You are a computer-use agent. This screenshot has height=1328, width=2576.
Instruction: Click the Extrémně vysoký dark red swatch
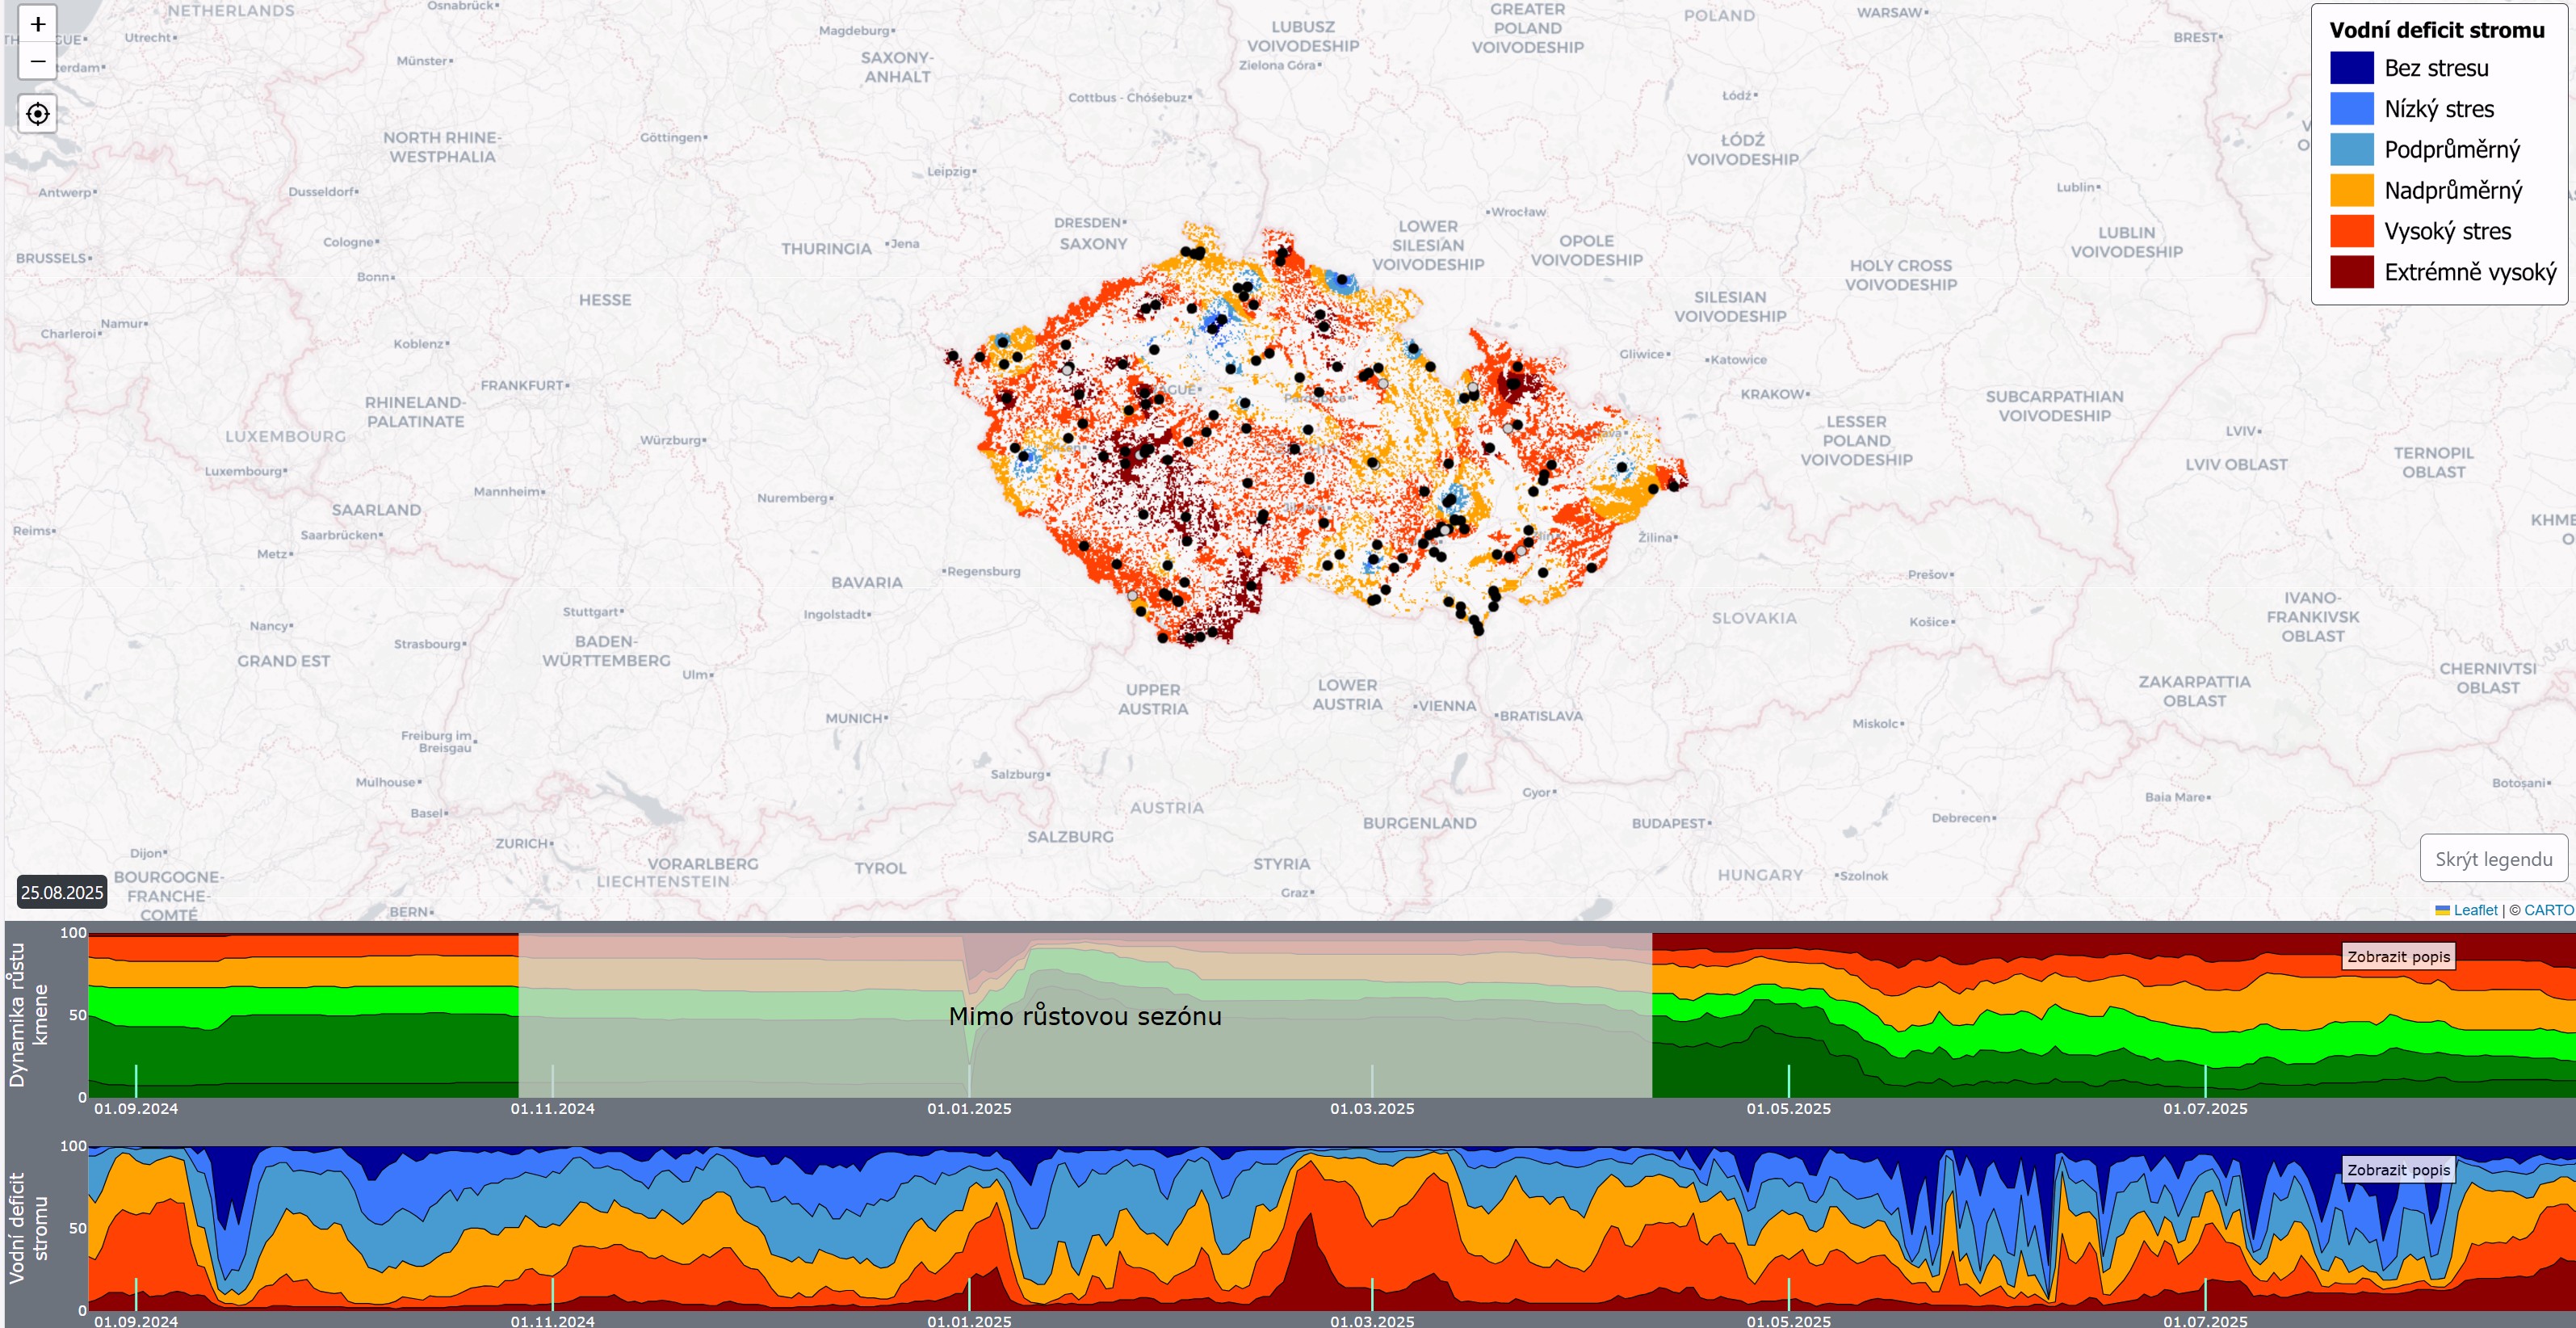pyautogui.click(x=2351, y=272)
